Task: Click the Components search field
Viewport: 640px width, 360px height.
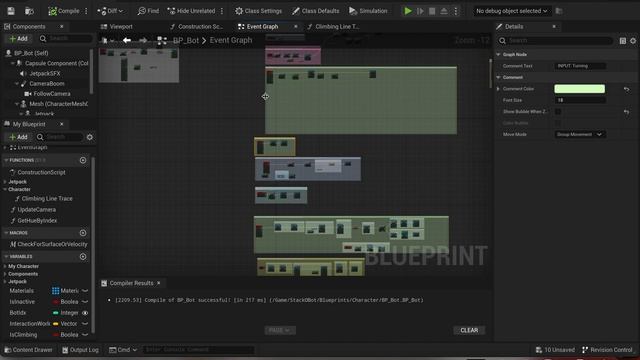Action: [66, 38]
